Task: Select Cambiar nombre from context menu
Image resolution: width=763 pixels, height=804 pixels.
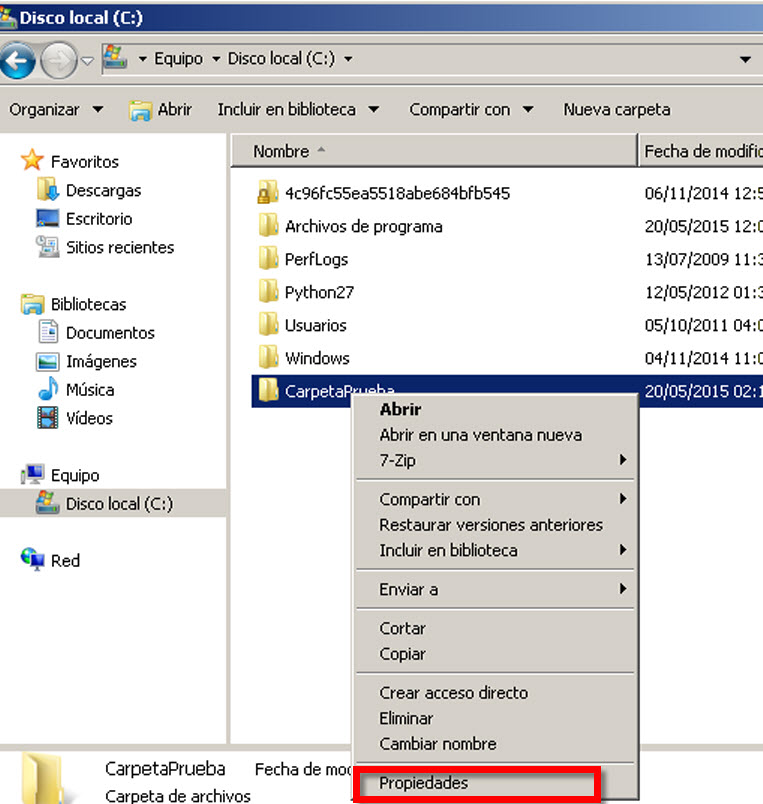Action: click(438, 744)
